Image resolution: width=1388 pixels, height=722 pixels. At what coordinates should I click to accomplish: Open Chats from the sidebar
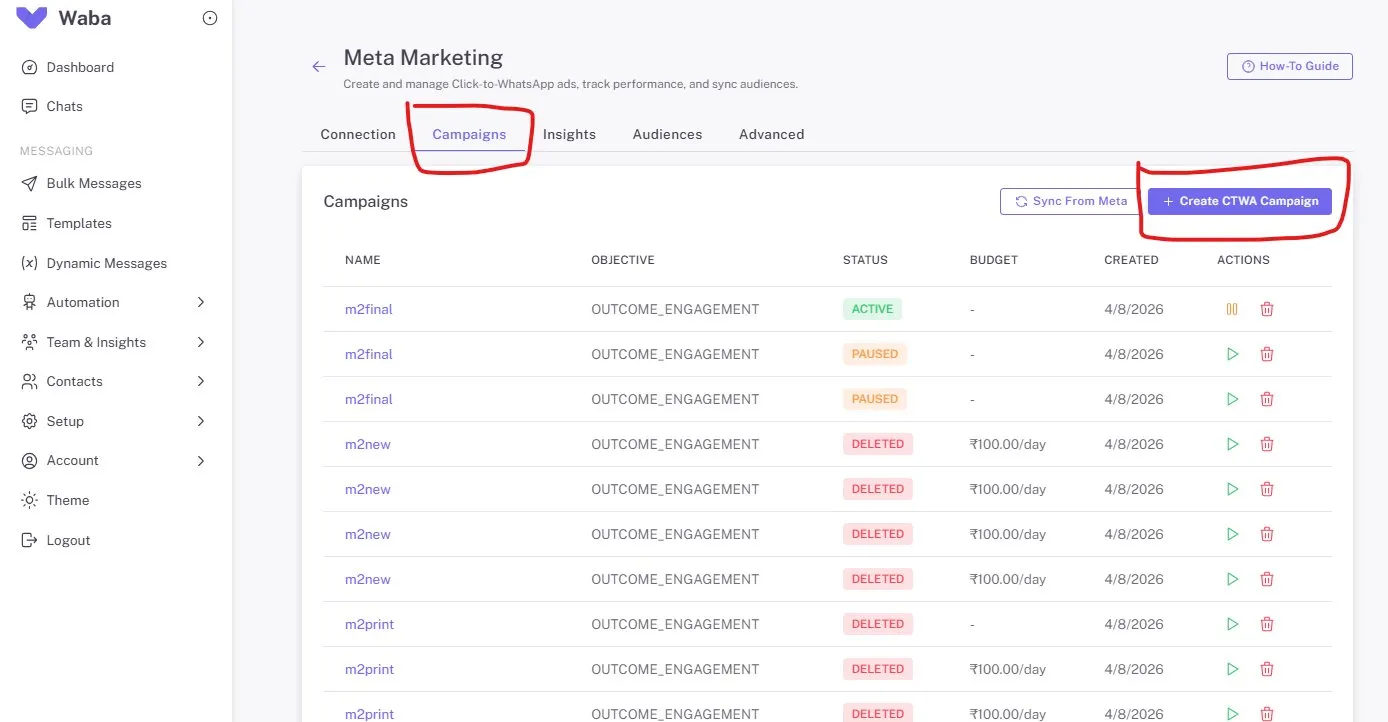coord(64,106)
